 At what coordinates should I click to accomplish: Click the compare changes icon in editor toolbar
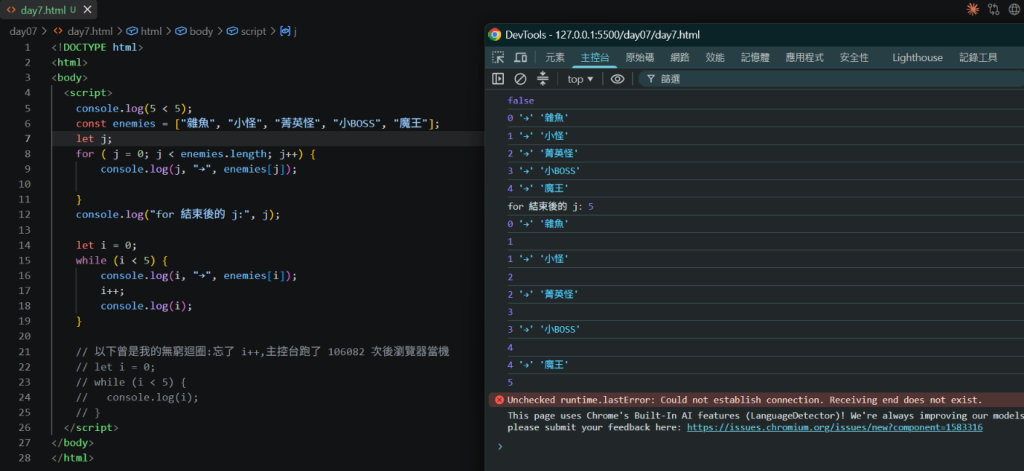pyautogui.click(x=994, y=9)
